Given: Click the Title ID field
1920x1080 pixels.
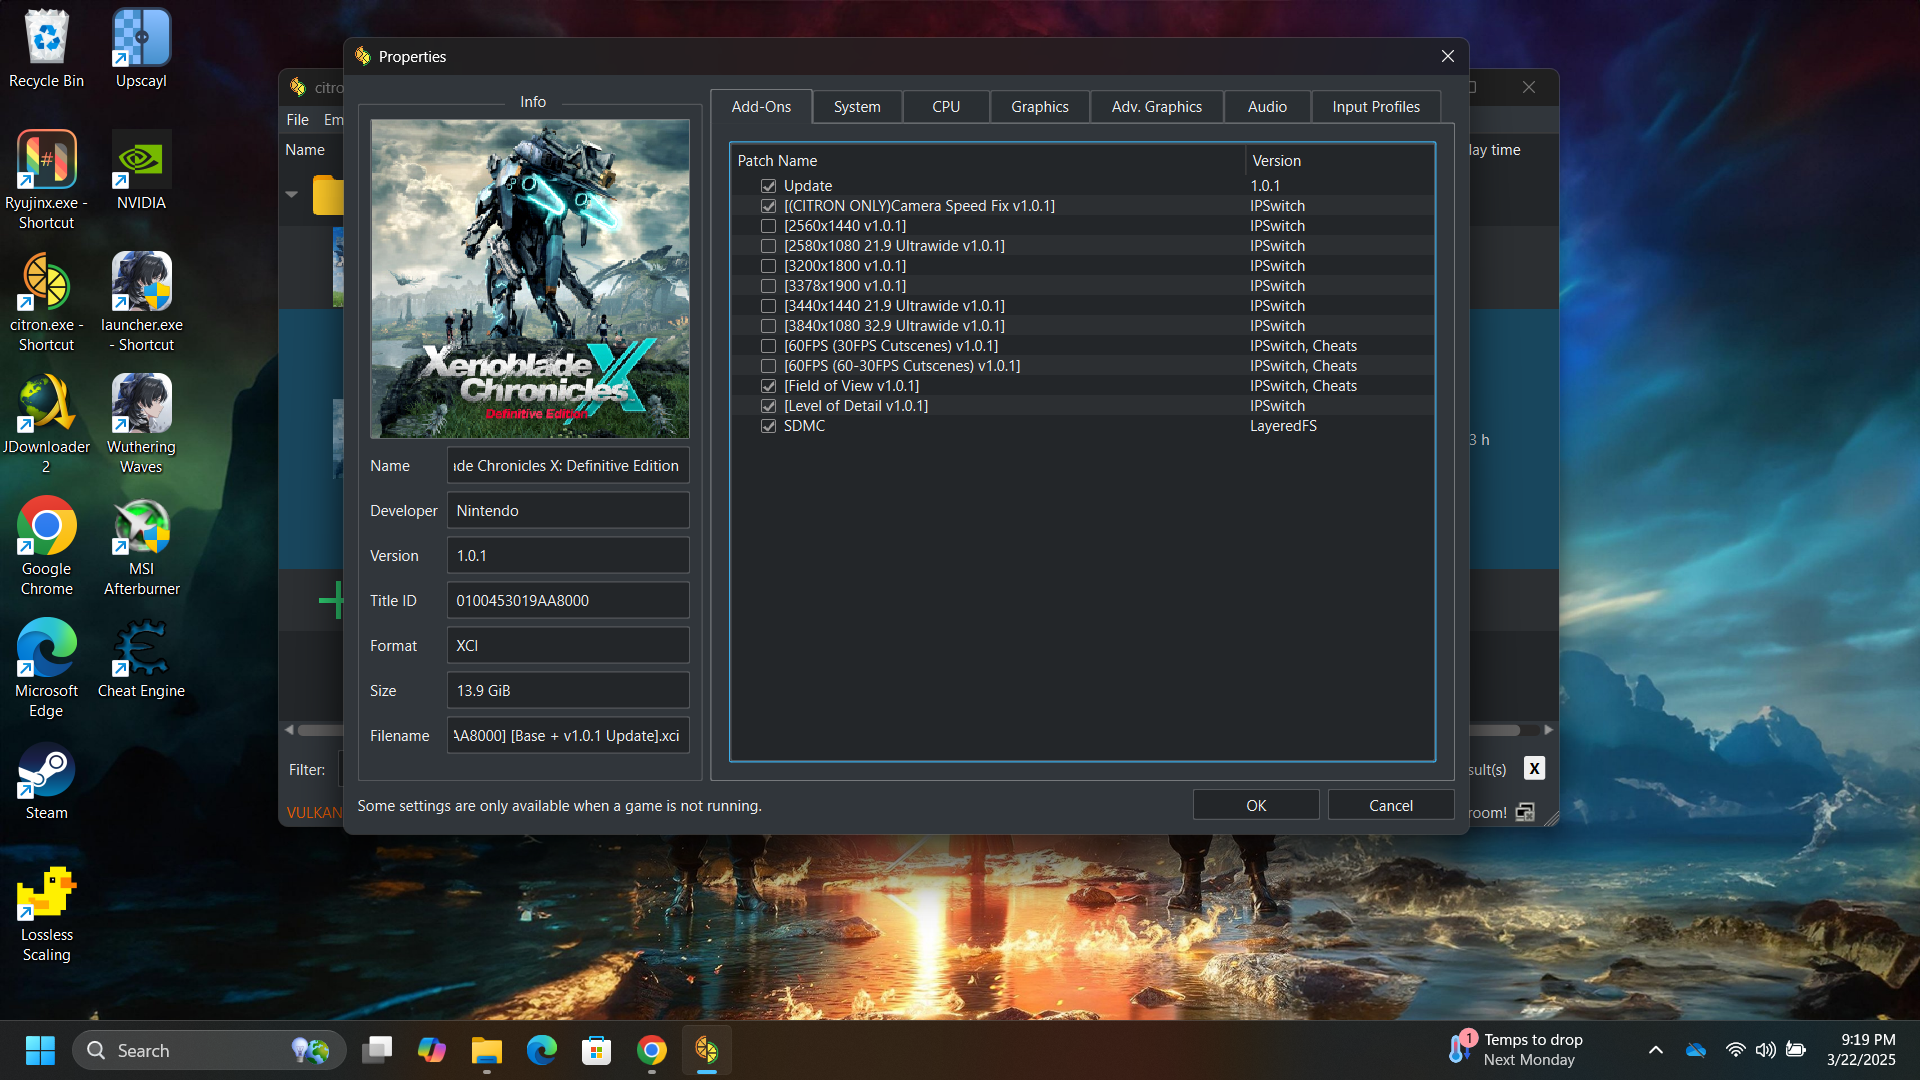Looking at the screenshot, I should click(x=568, y=601).
